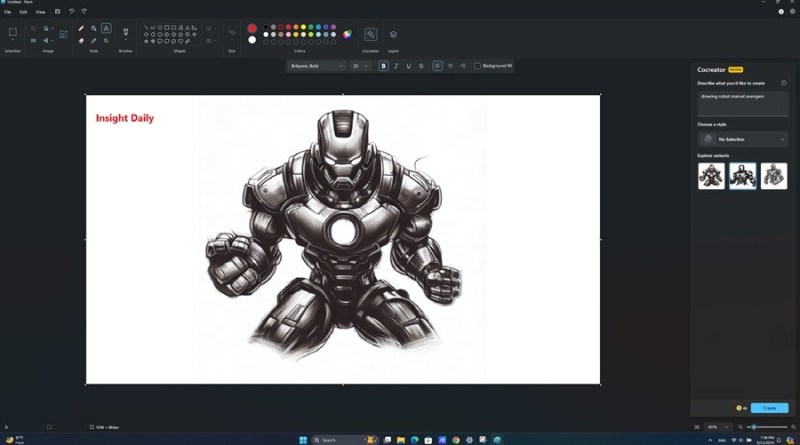Image resolution: width=800 pixels, height=445 pixels.
Task: Expand the Choose a style dropdown
Action: click(x=742, y=139)
